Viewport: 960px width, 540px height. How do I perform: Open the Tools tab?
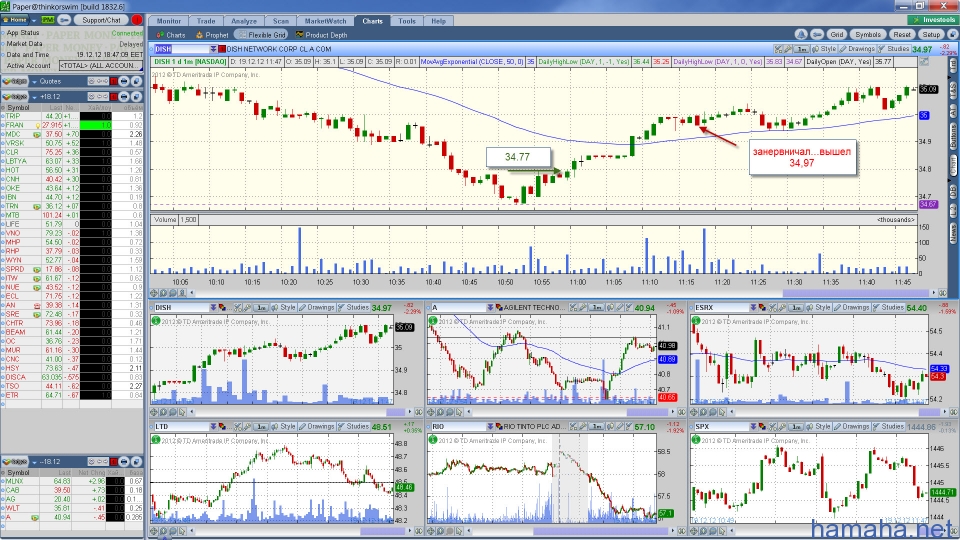[407, 21]
